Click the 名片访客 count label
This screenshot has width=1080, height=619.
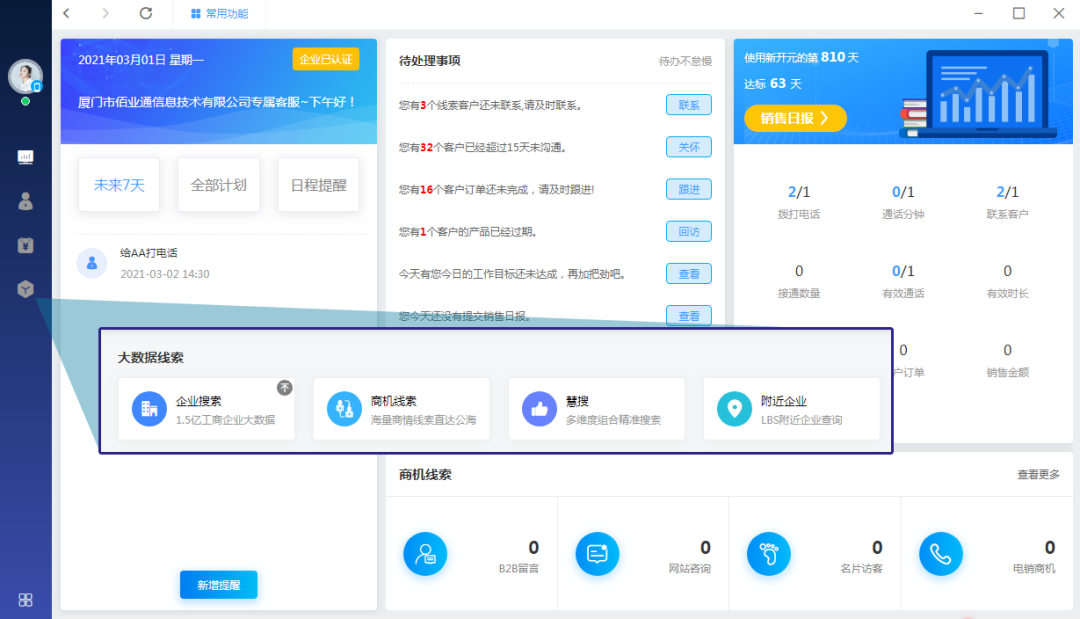862,569
